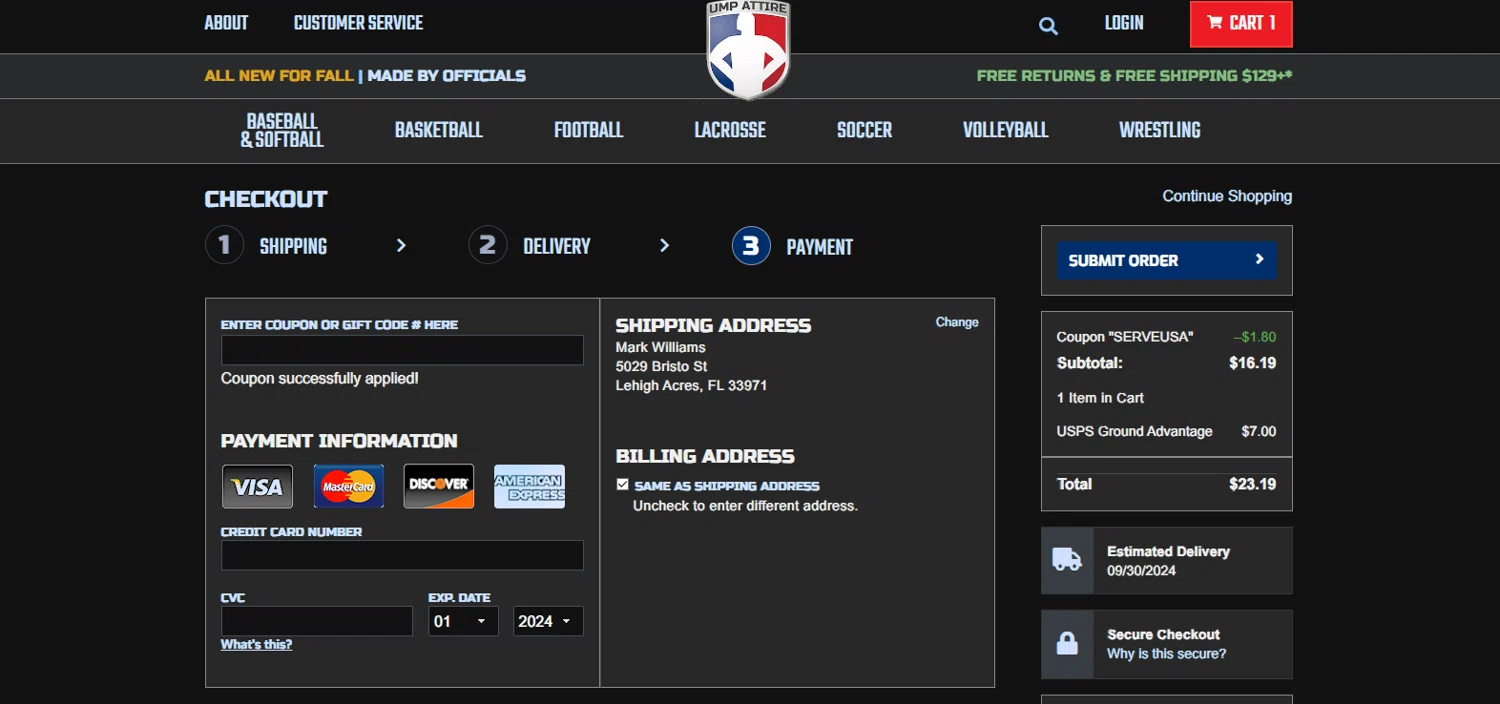This screenshot has width=1500, height=704.
Task: Open the Soccer menu
Action: tap(864, 130)
